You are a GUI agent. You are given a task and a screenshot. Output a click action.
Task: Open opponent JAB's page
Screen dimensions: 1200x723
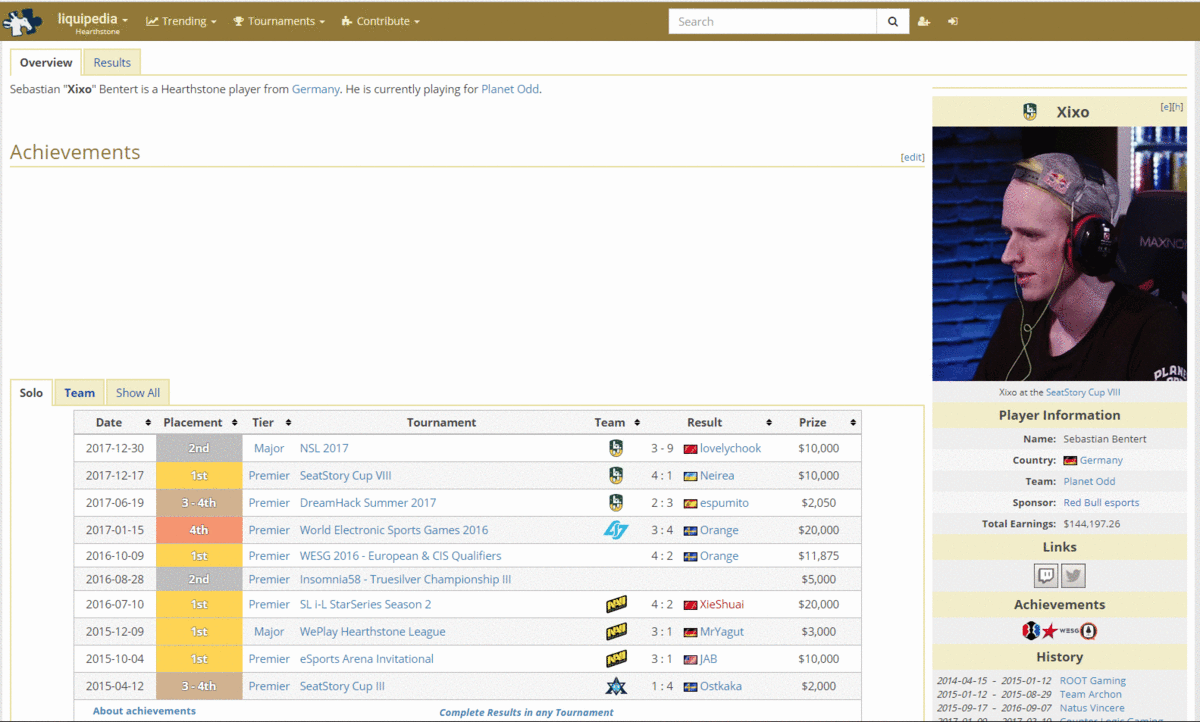point(708,659)
